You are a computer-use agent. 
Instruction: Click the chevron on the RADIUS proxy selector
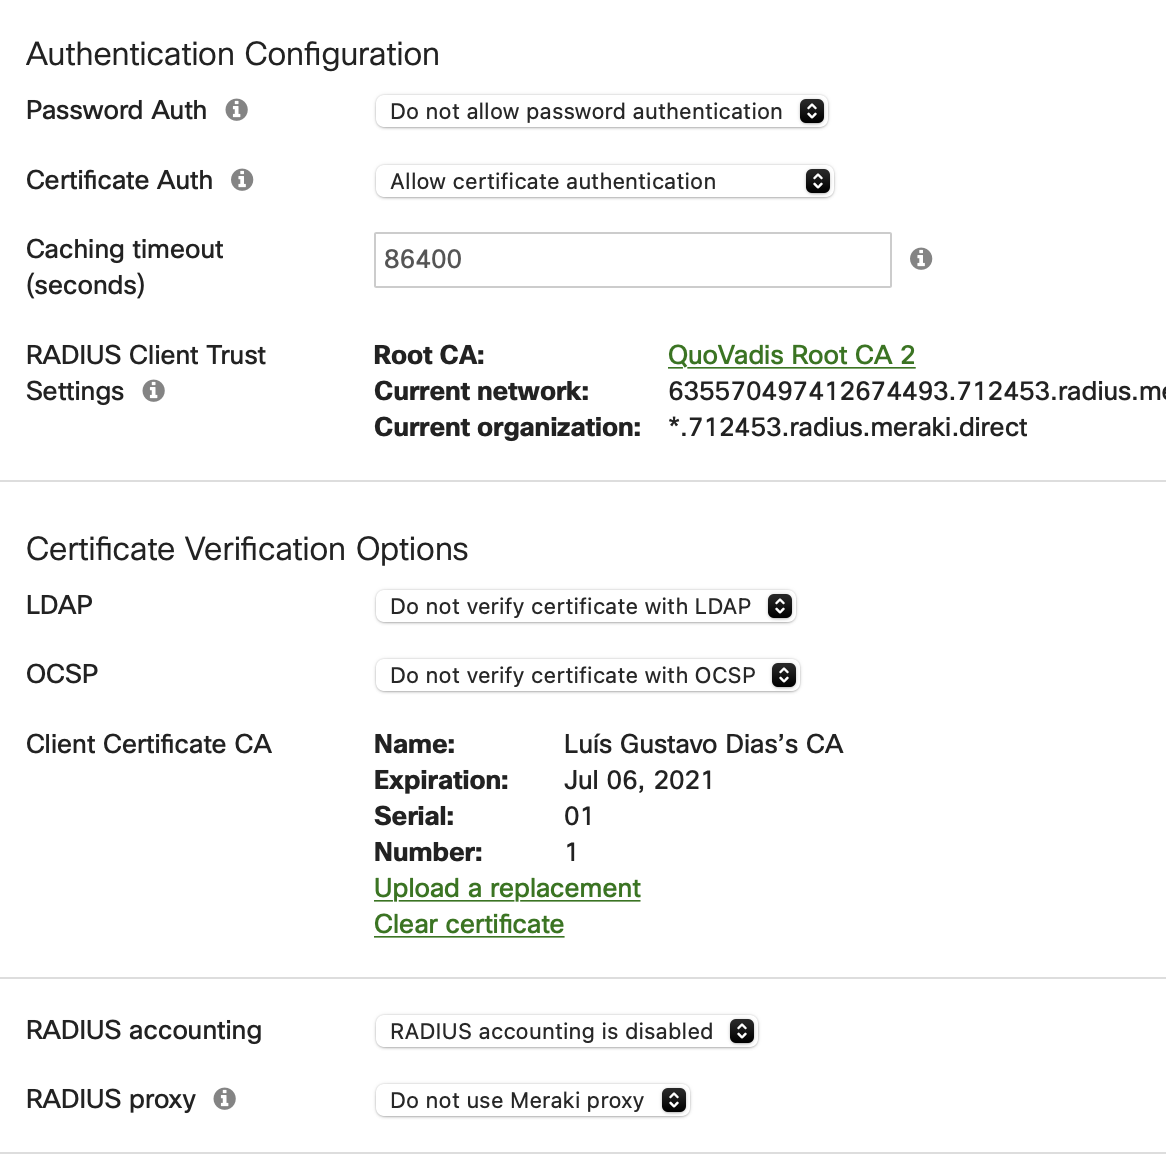pos(672,1099)
